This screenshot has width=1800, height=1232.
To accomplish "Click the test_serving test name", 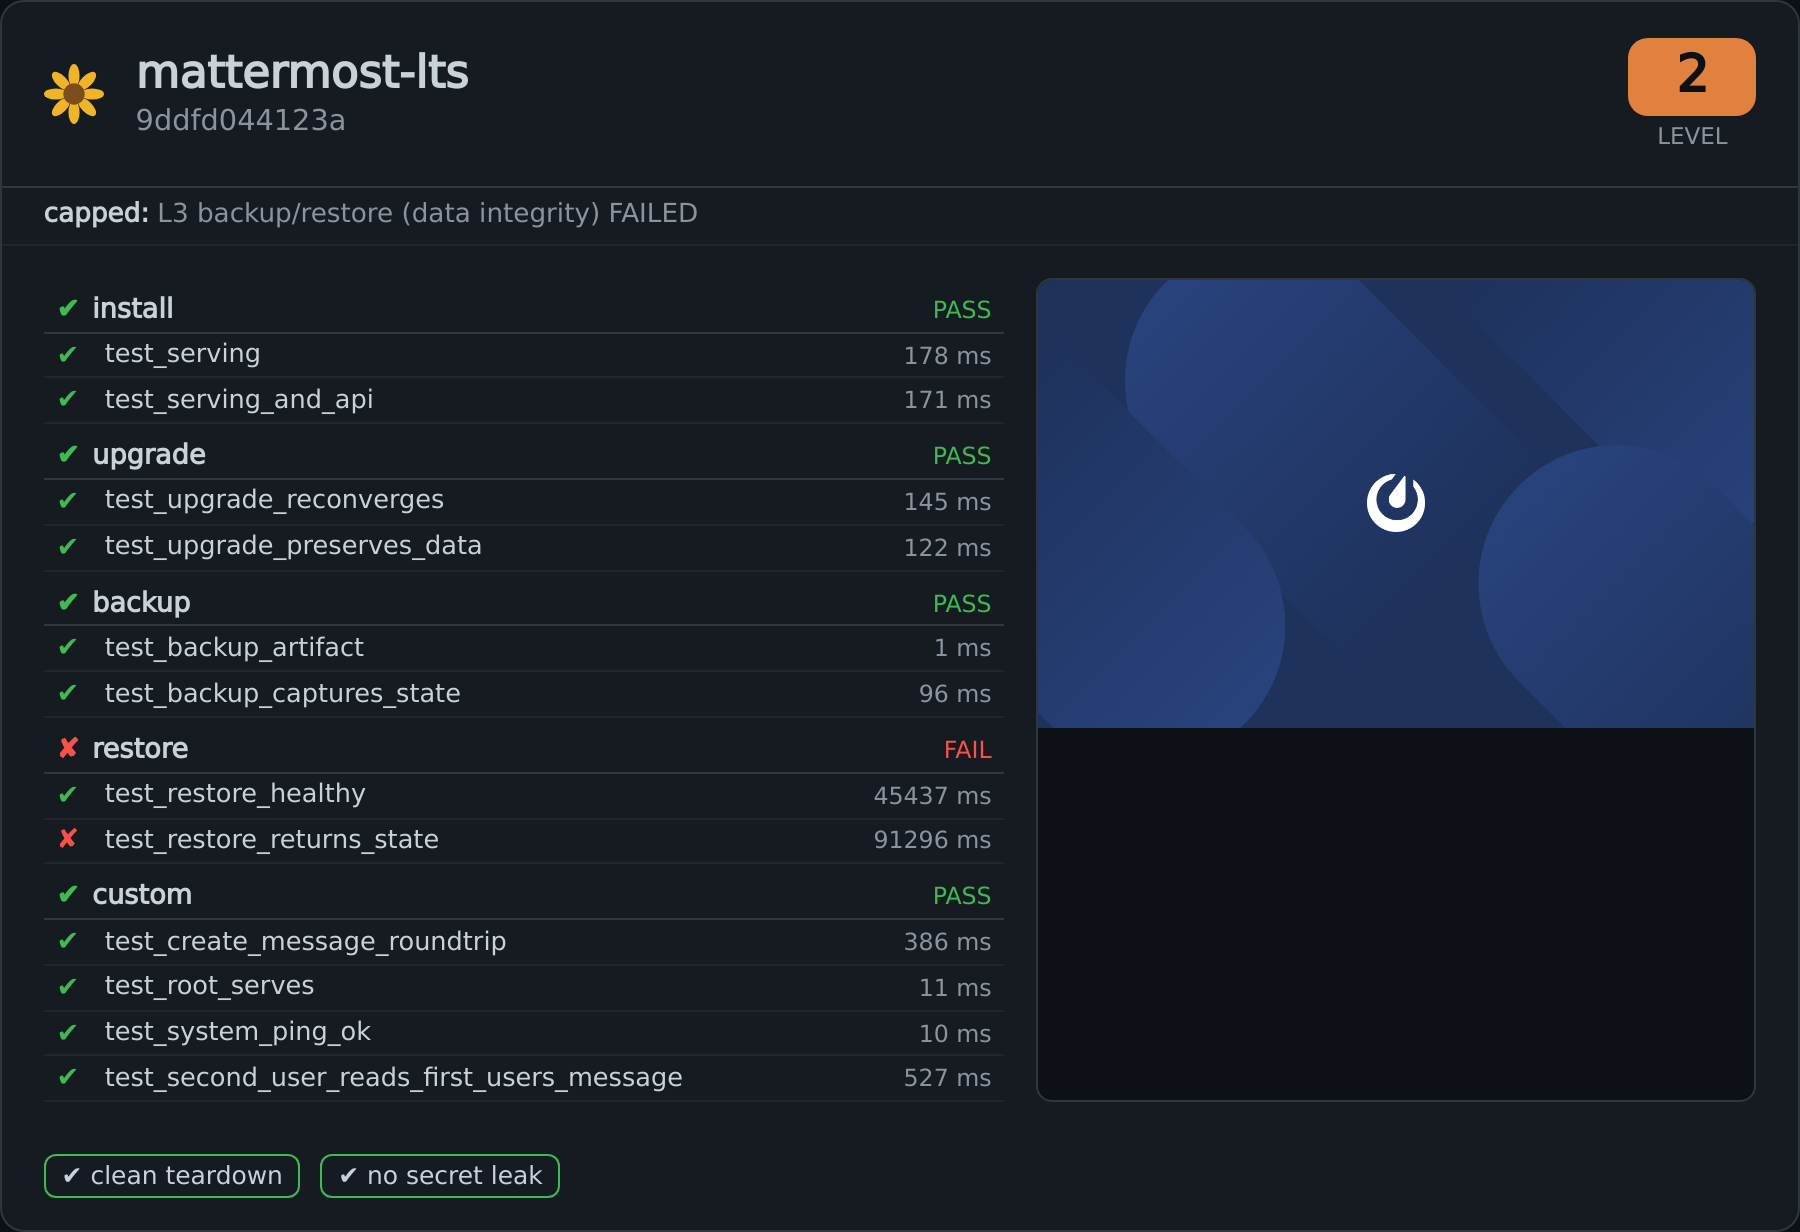I will tap(183, 354).
